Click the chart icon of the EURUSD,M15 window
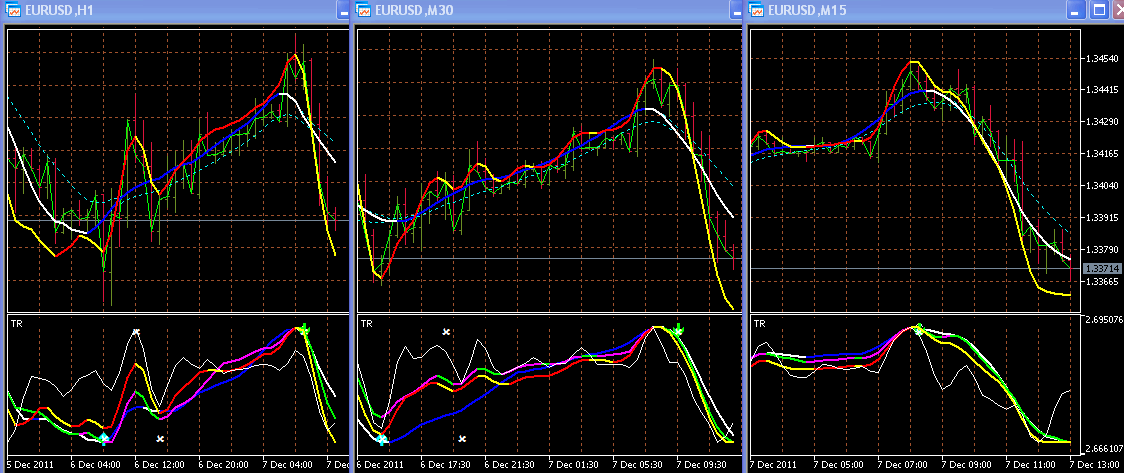Viewport: 1124px width, 473px height. 756,10
